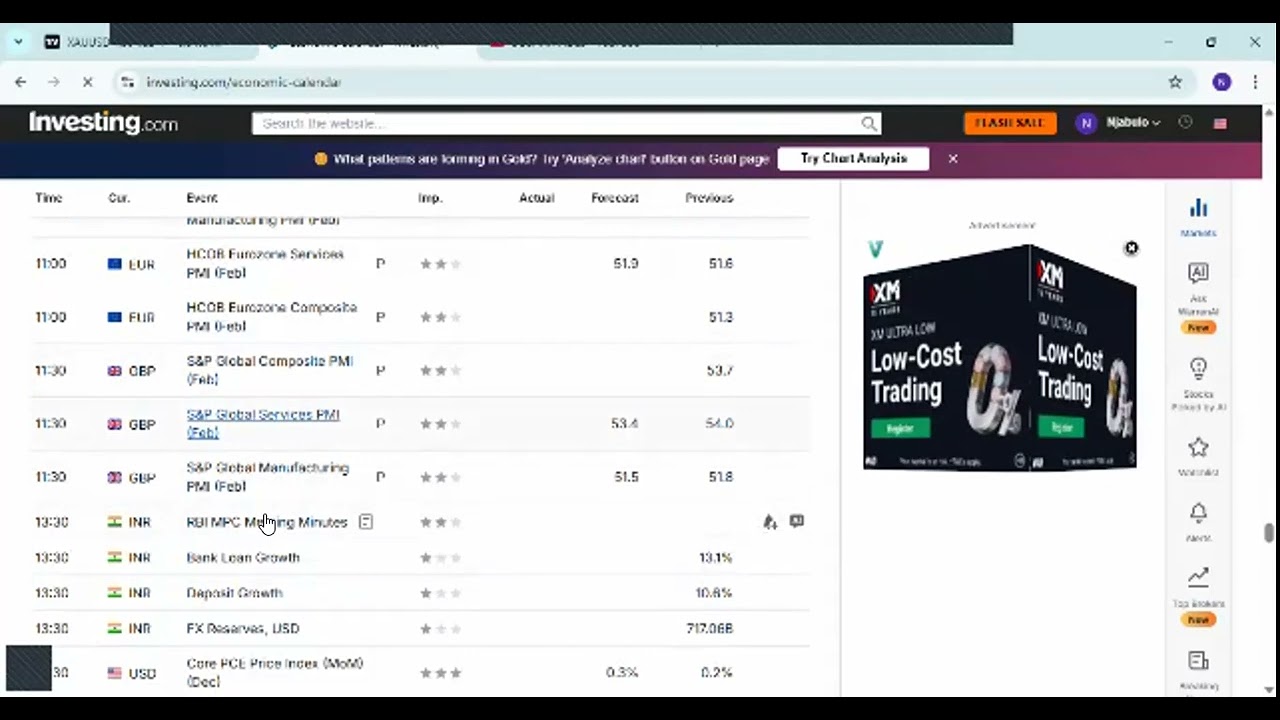1280x720 pixels.
Task: Open the Chrome tab search dropdown
Action: (18, 42)
